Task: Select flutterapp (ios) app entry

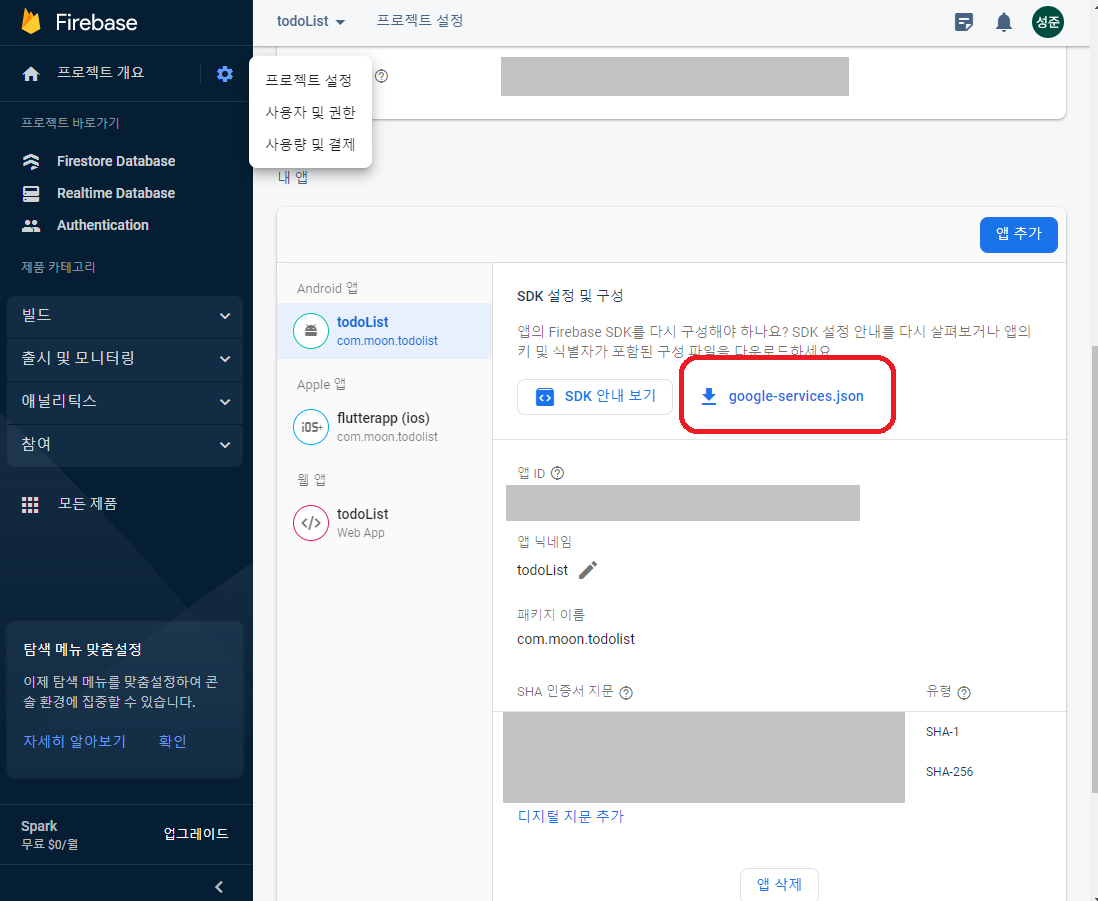Action: 384,427
